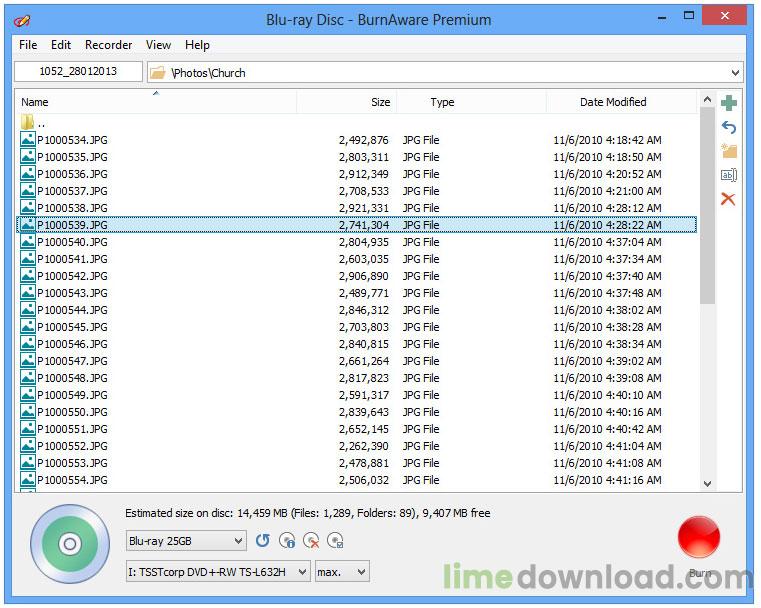The width and height of the screenshot is (761, 608).
Task: Click the file list scrollbar down arrow
Action: point(708,484)
